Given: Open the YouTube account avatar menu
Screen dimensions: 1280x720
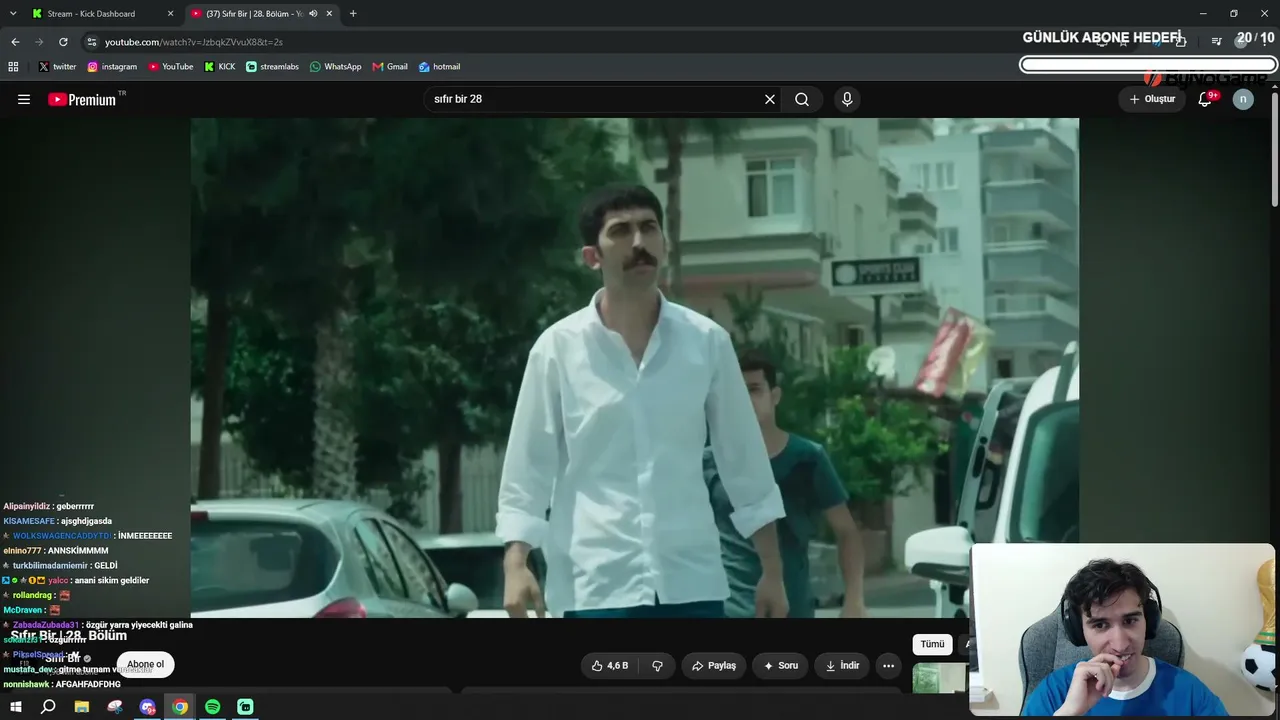Looking at the screenshot, I should [1243, 99].
